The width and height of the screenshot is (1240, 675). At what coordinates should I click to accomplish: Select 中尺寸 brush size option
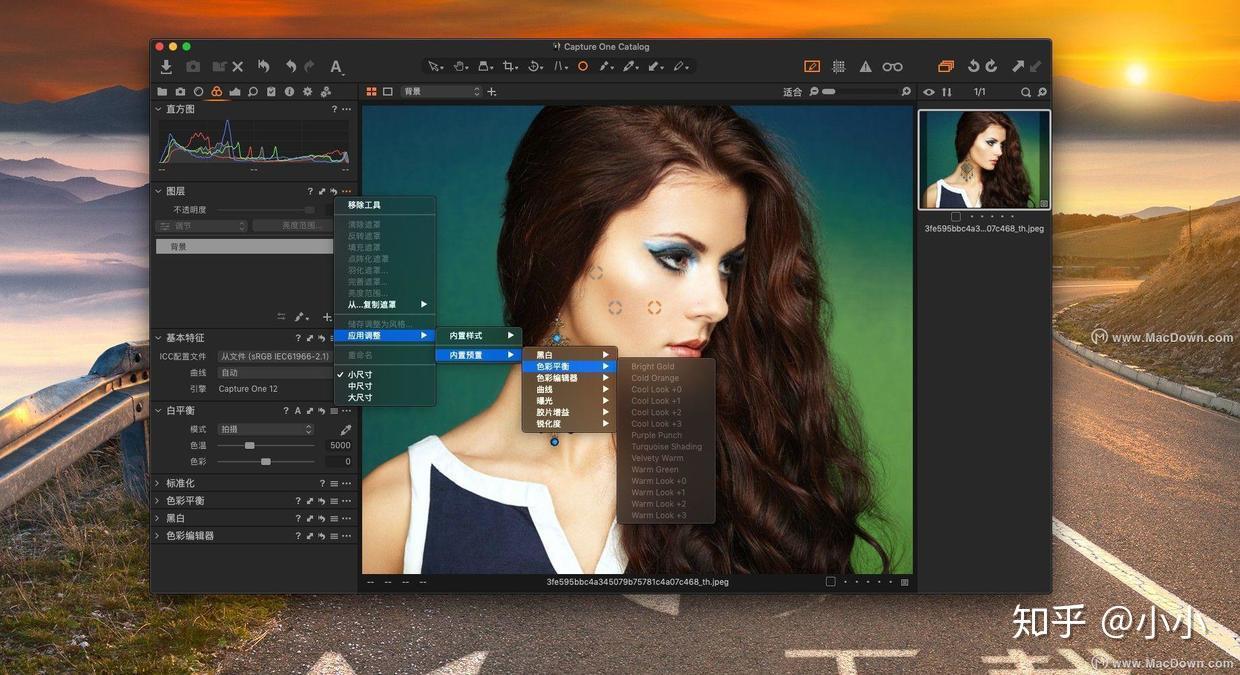click(x=358, y=386)
